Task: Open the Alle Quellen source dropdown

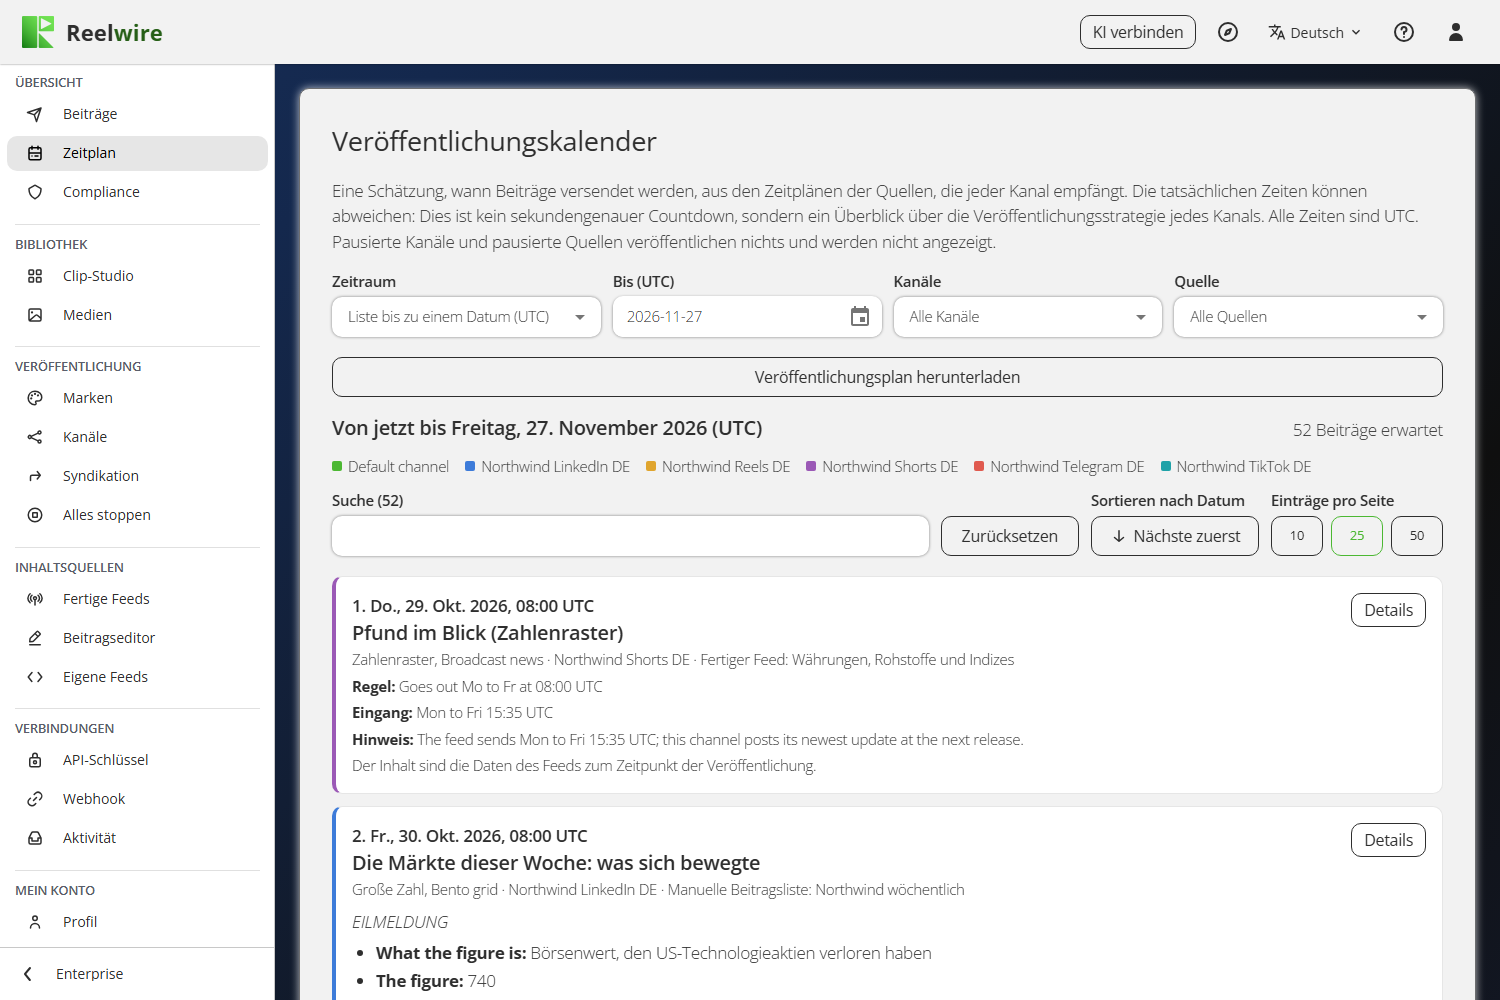Action: tap(1308, 317)
